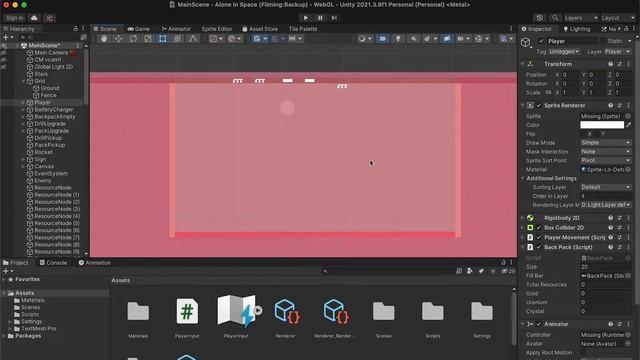640x360 pixels.
Task: Toggle Sprite Renderer enabled checkbox
Action: coord(539,106)
